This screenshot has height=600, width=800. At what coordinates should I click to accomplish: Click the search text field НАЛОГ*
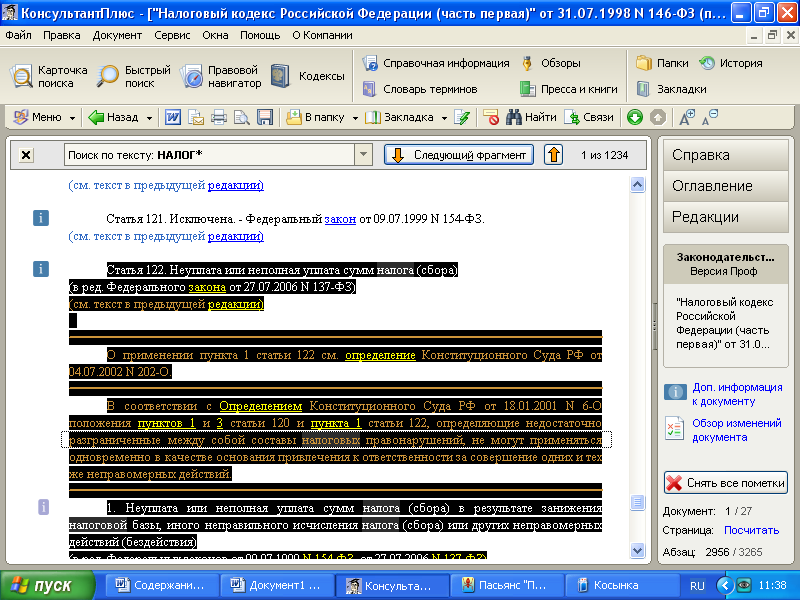coord(210,155)
